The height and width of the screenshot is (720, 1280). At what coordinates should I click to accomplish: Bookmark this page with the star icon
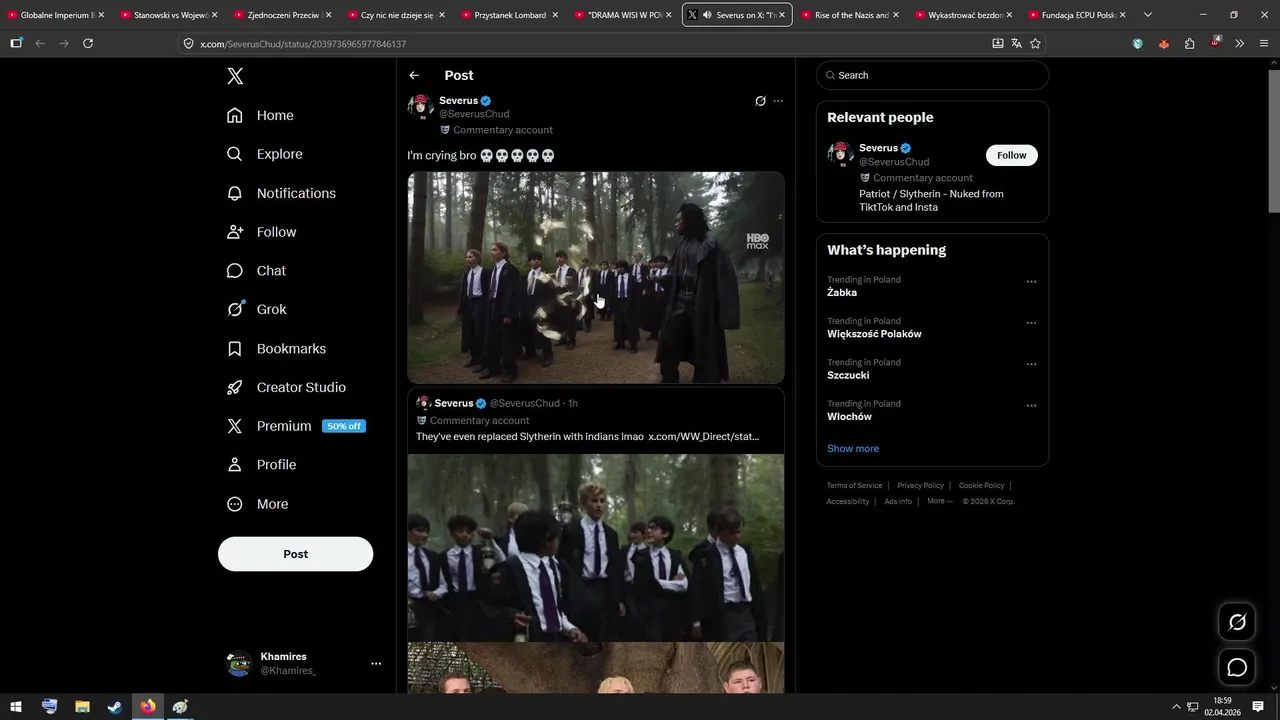(1035, 44)
